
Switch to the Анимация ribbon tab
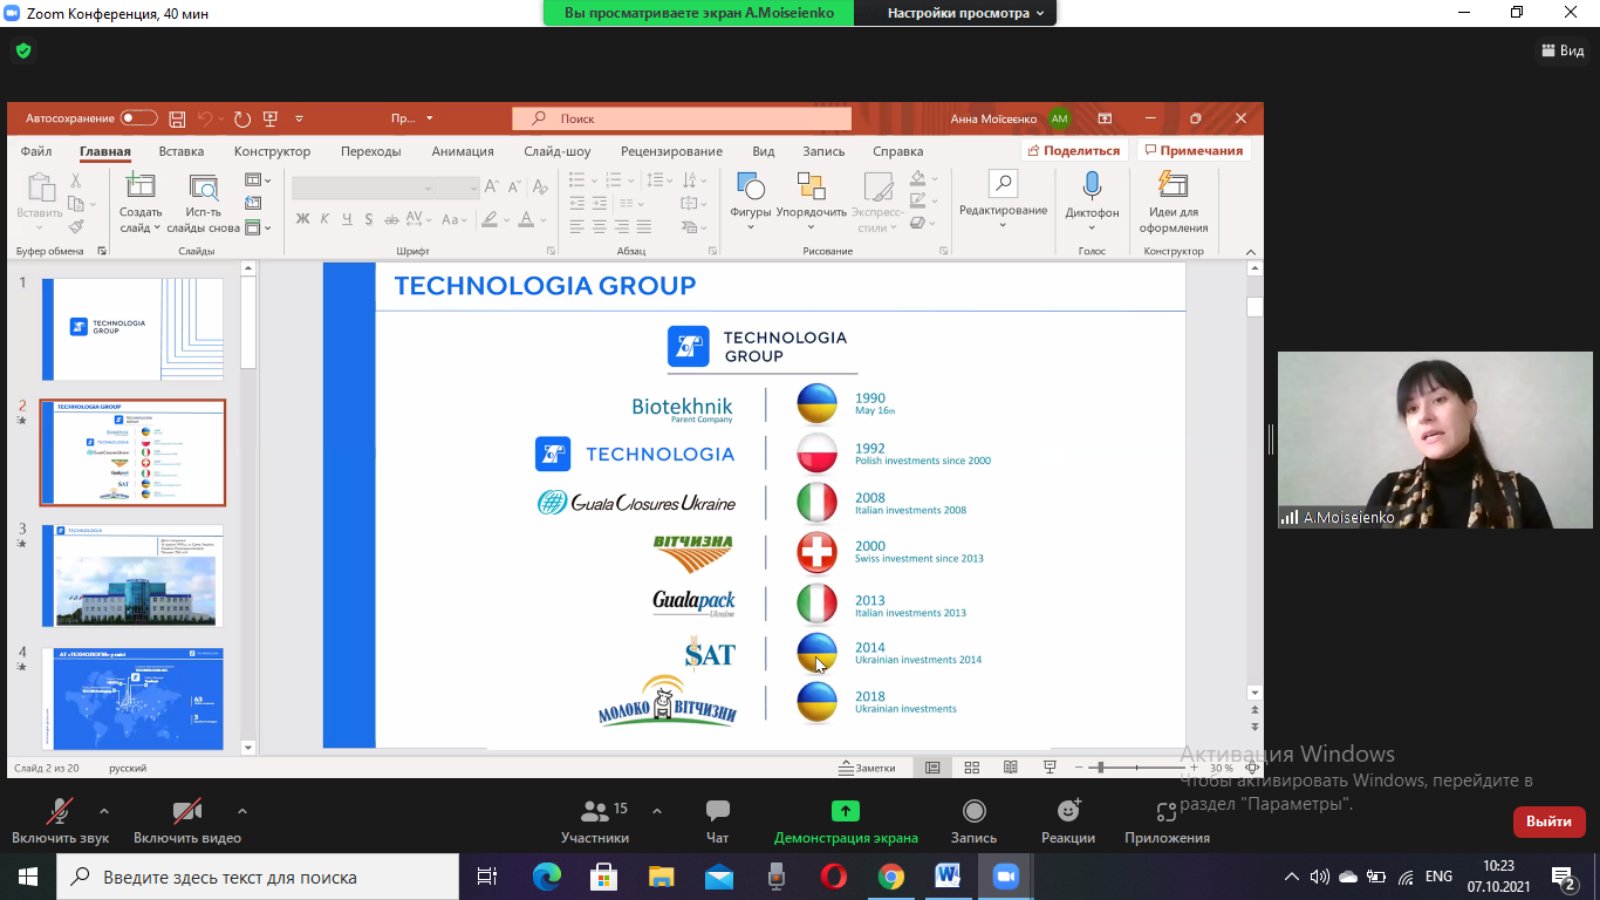click(463, 151)
